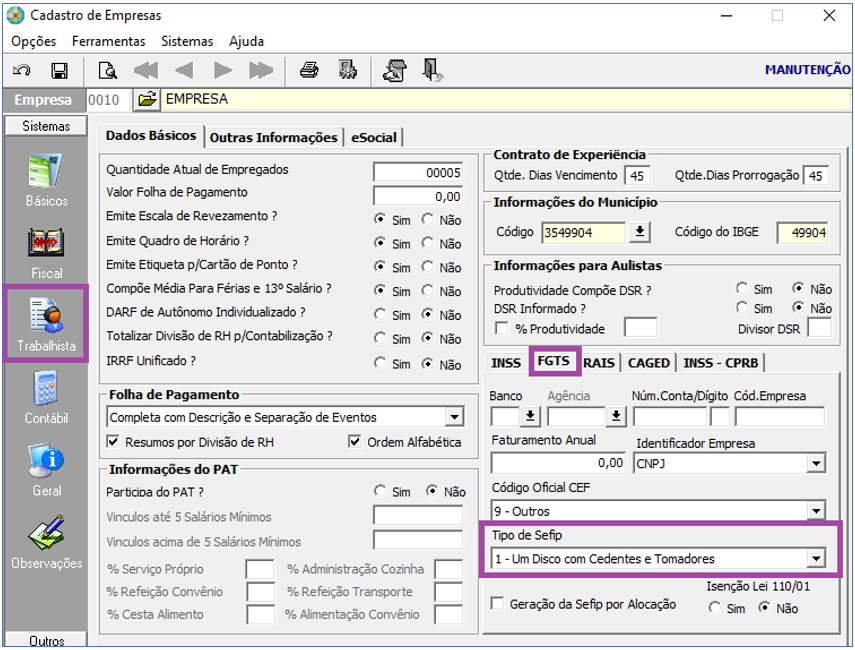Switch to INSS tab
The height and width of the screenshot is (650, 855).
[x=506, y=363]
